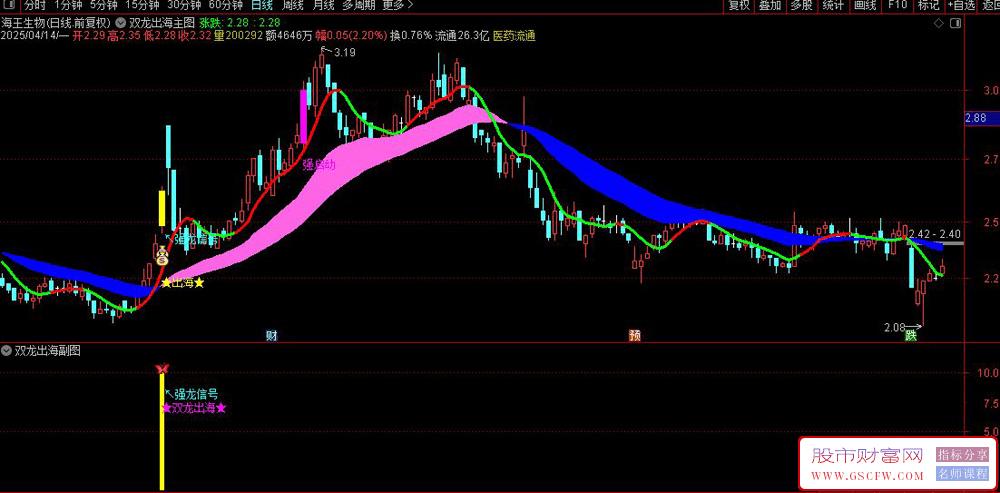Add stock via +自选 button
1000x493 pixels.
tap(961, 6)
